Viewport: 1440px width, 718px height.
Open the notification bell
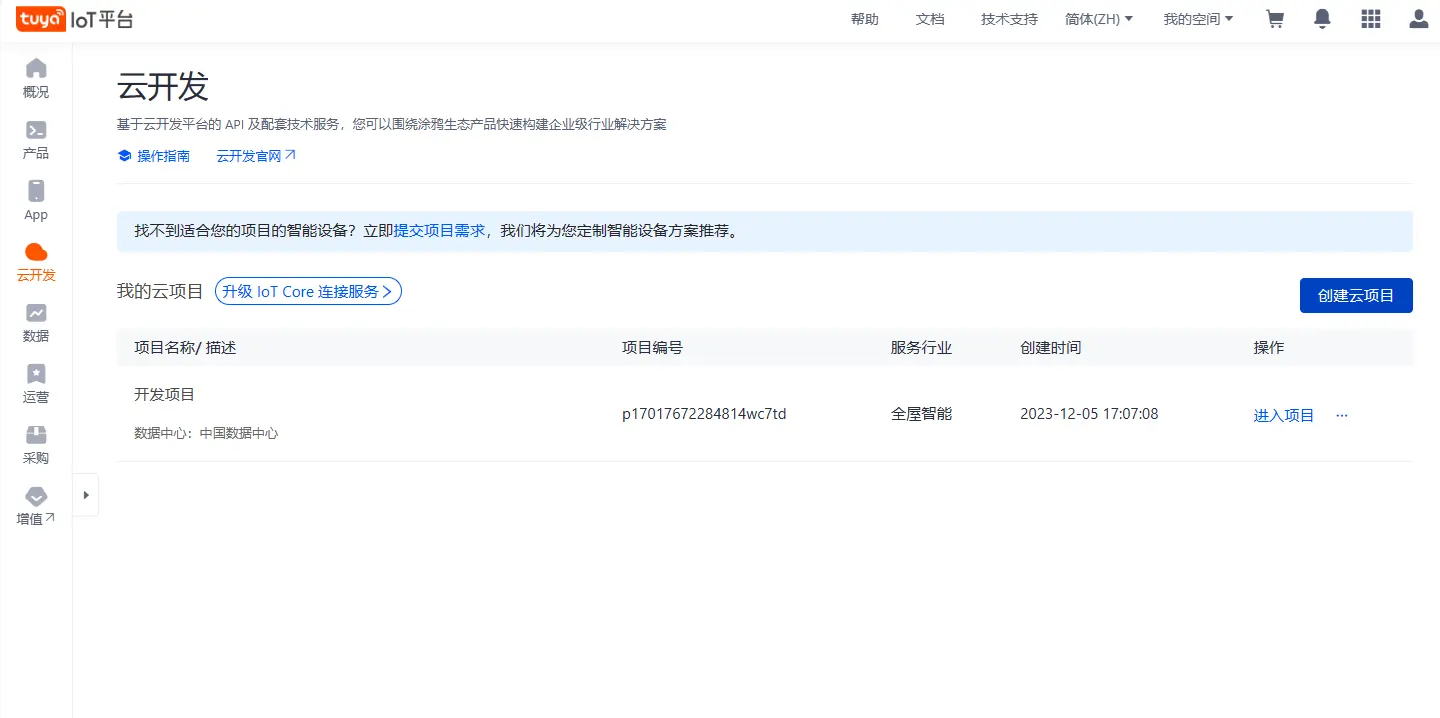pos(1323,19)
